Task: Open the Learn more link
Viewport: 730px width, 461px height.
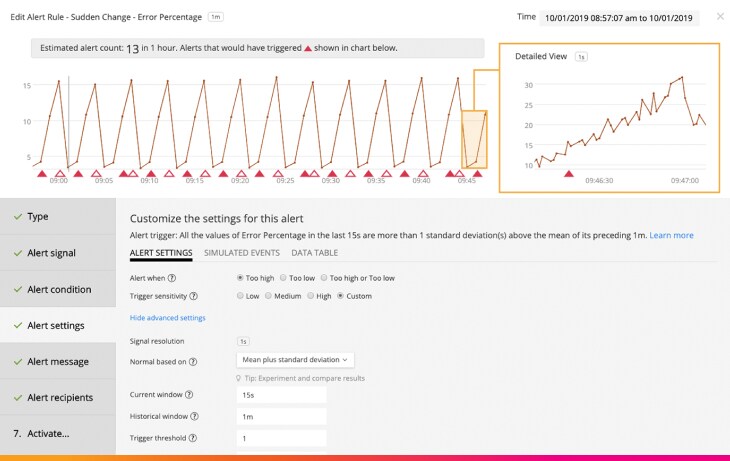Action: (x=671, y=235)
